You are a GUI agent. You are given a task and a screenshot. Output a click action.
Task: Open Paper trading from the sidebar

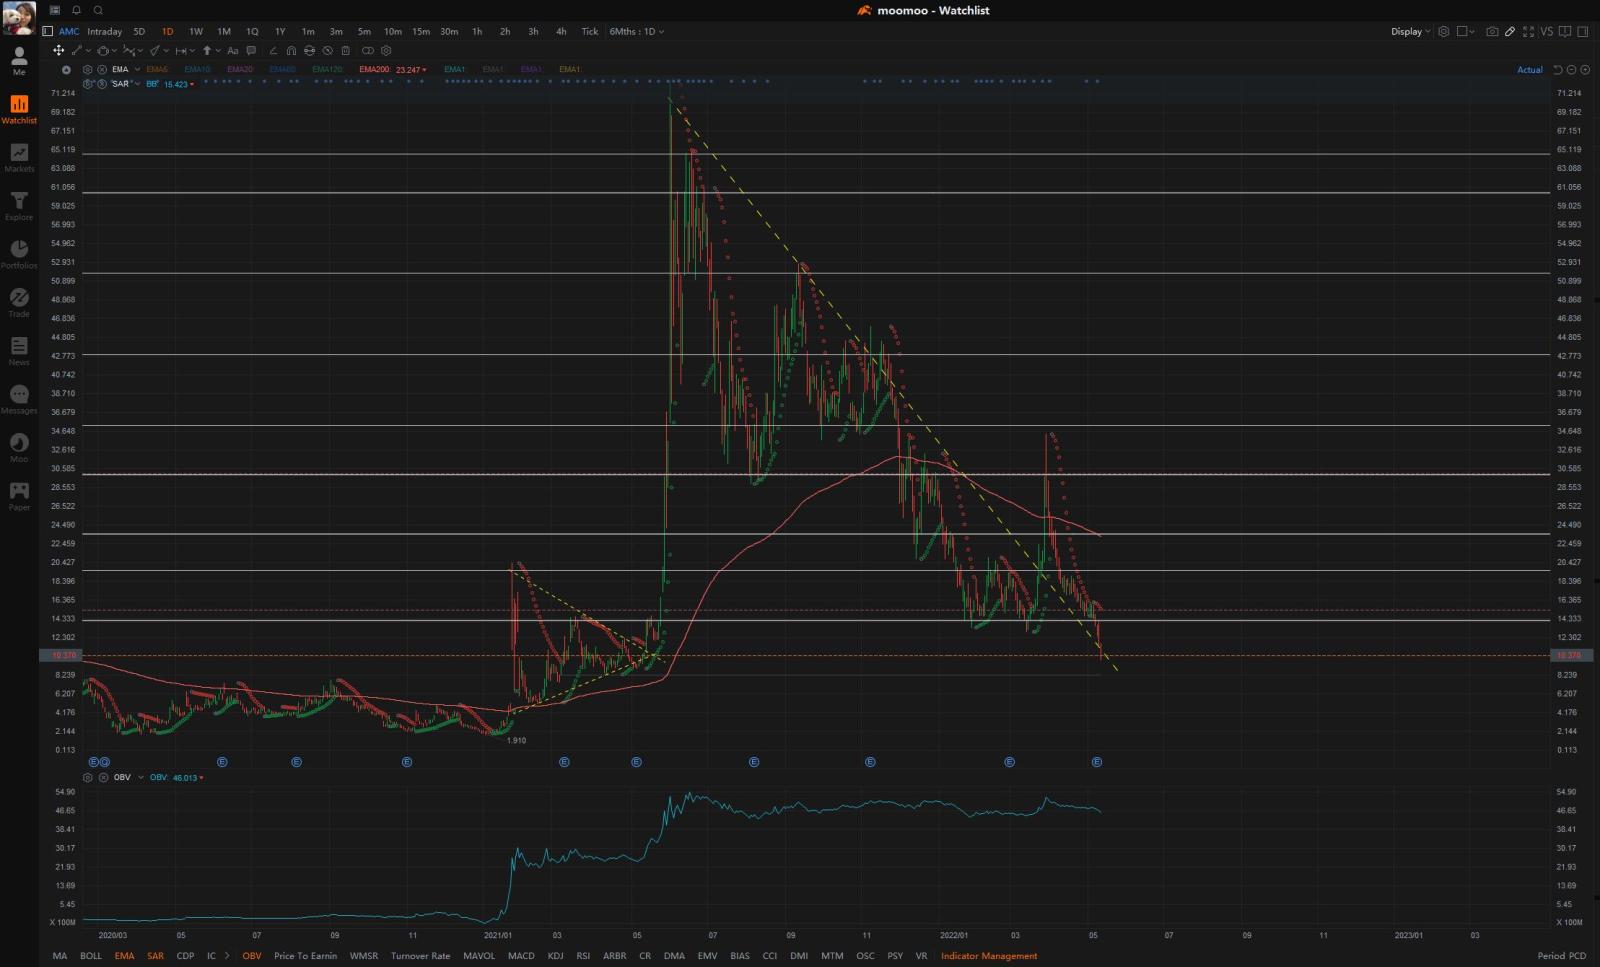pyautogui.click(x=19, y=496)
